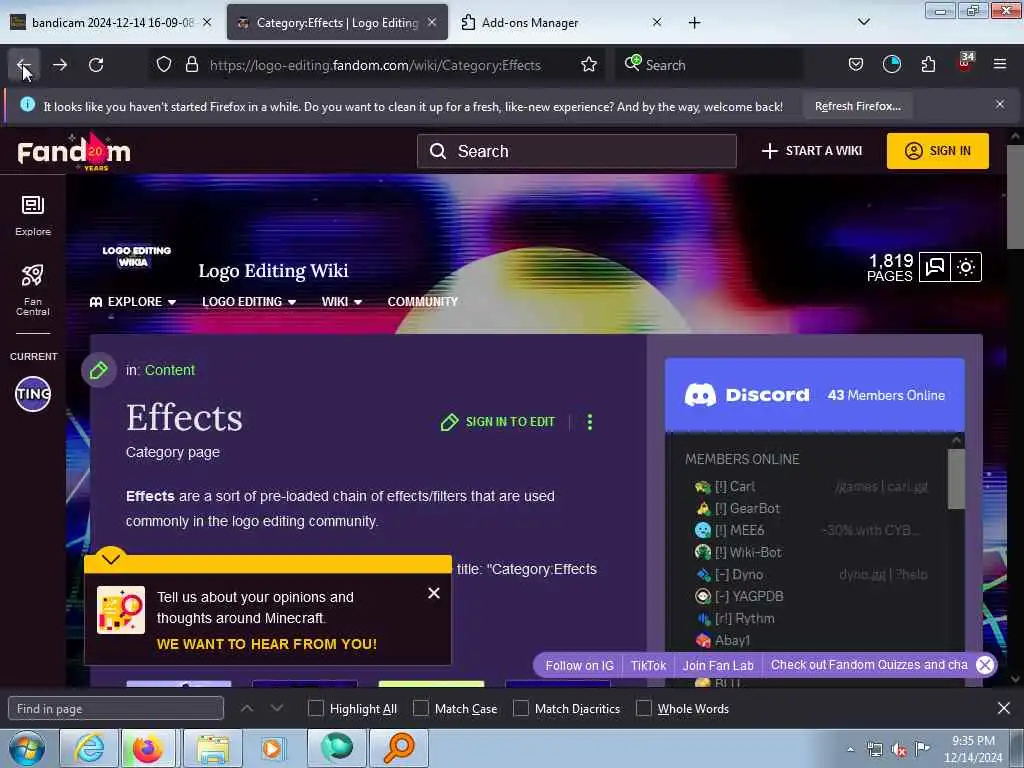1024x768 pixels.
Task: Click the site security padlock icon
Action: pyautogui.click(x=191, y=65)
